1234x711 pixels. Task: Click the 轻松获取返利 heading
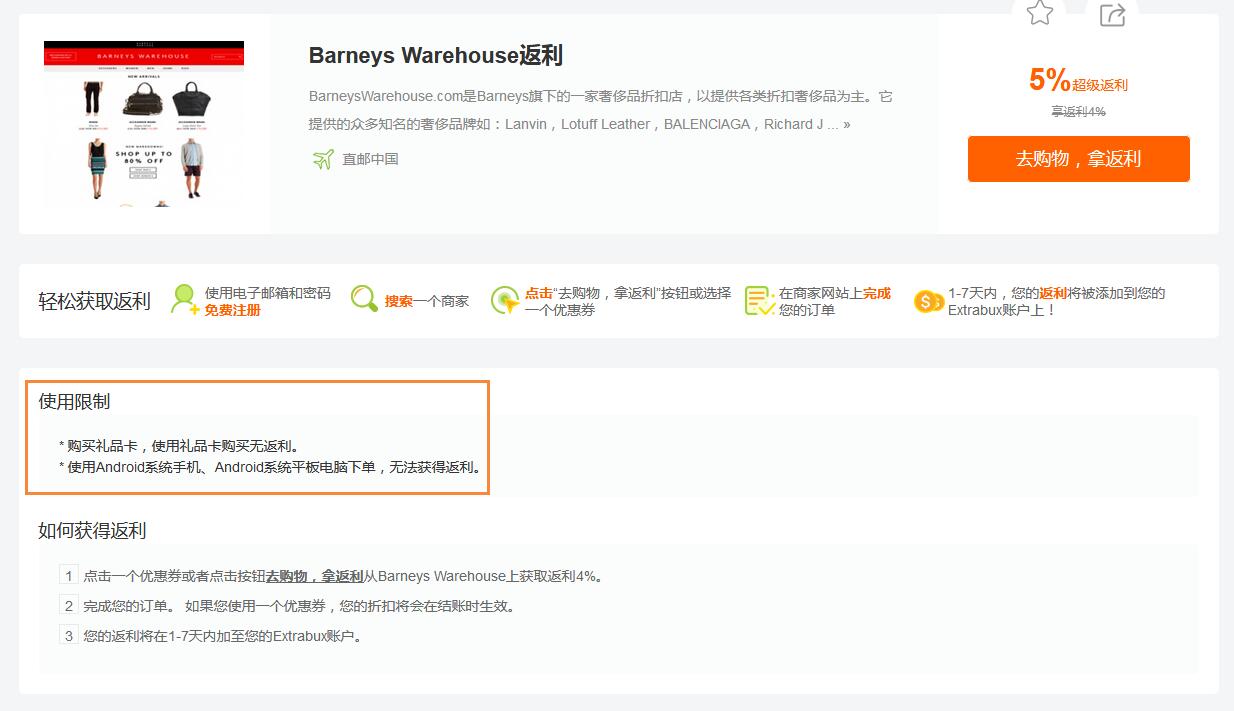pyautogui.click(x=94, y=301)
